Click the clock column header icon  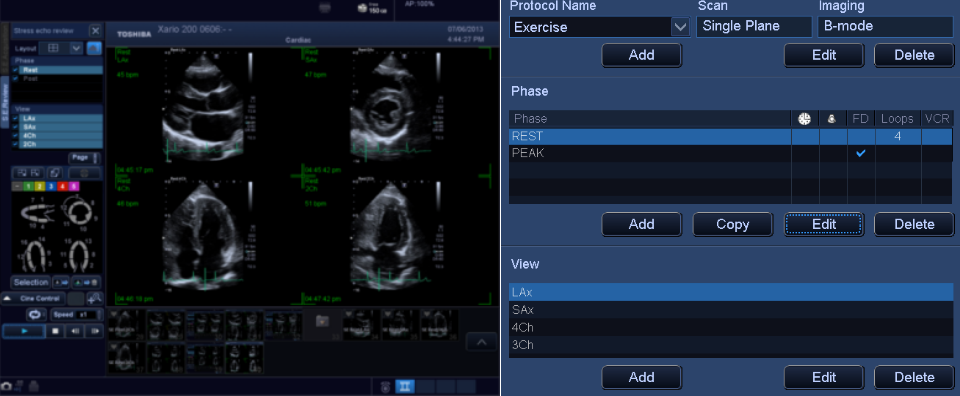804,119
